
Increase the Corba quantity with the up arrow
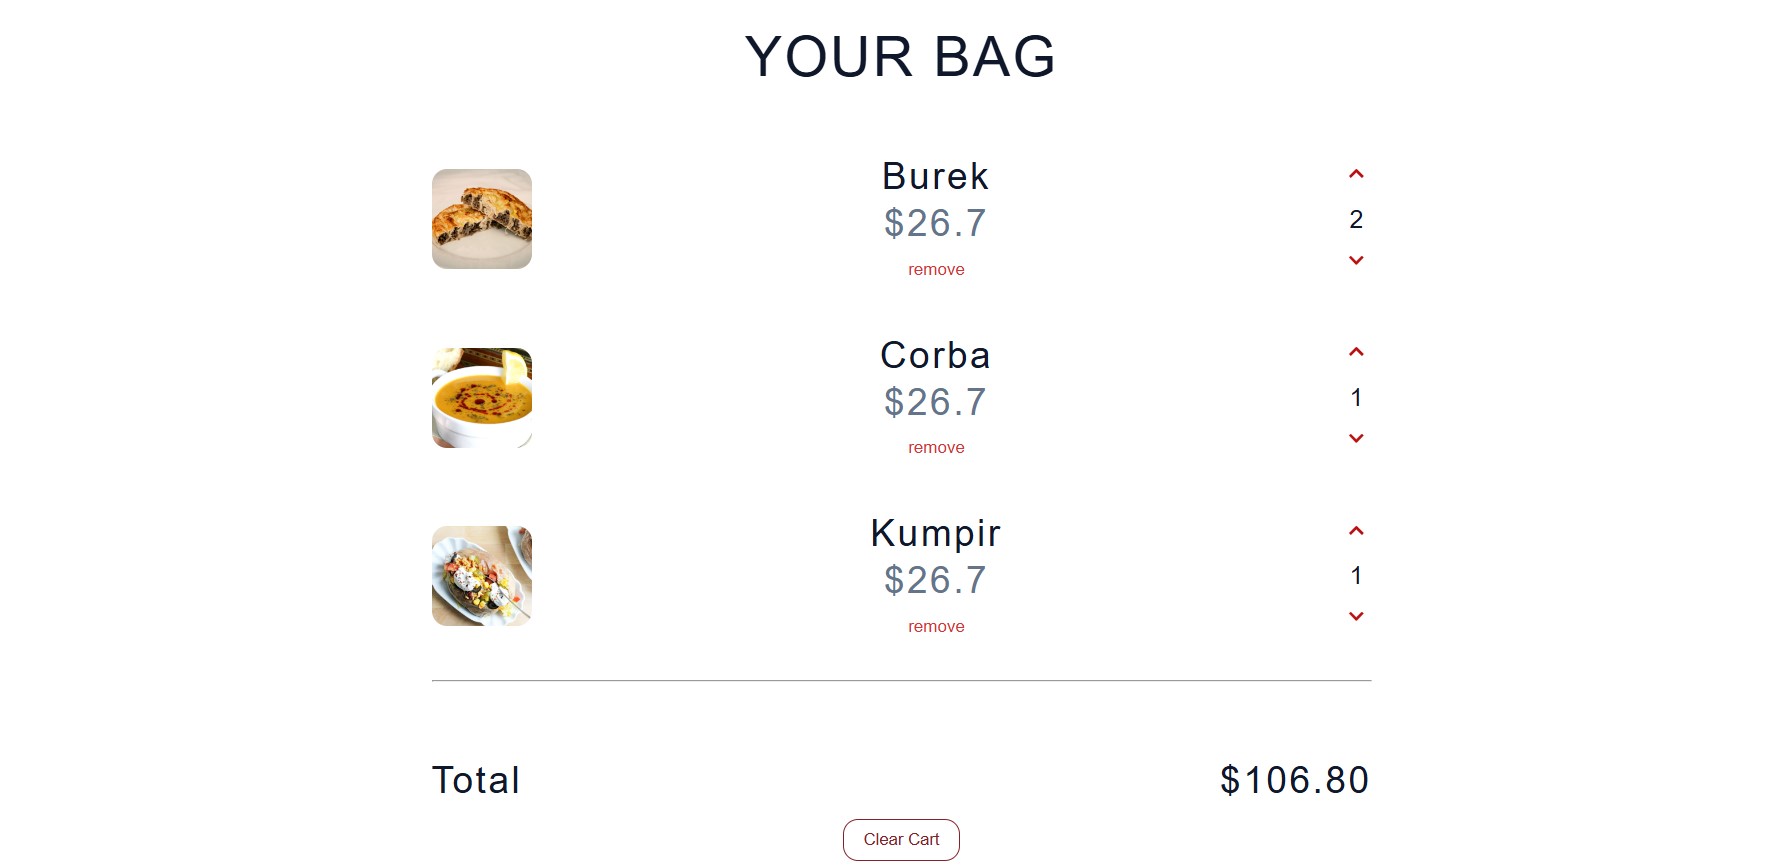click(1356, 351)
